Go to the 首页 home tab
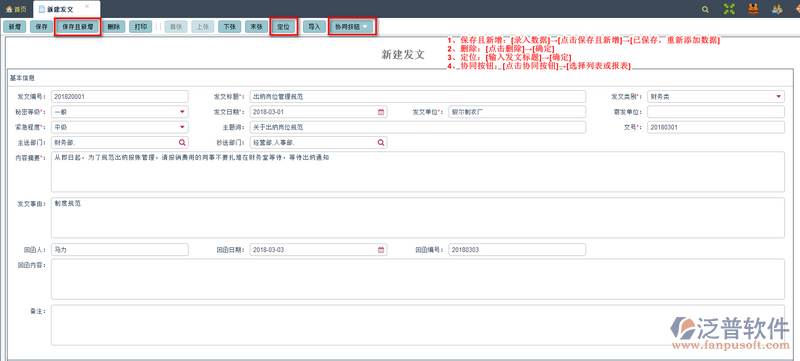 (x=16, y=10)
